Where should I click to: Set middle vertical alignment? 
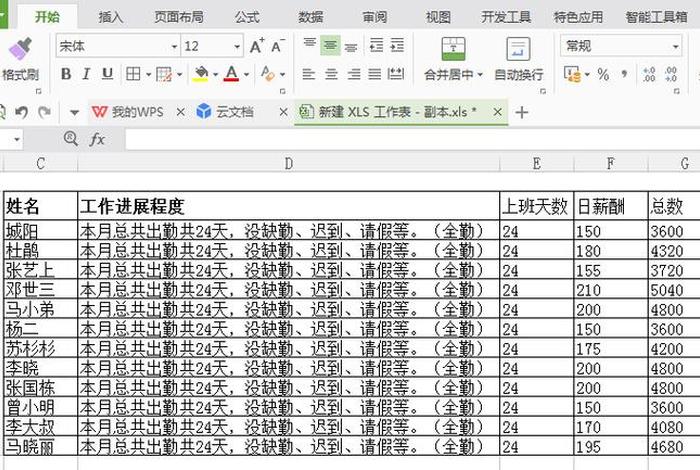coord(330,45)
